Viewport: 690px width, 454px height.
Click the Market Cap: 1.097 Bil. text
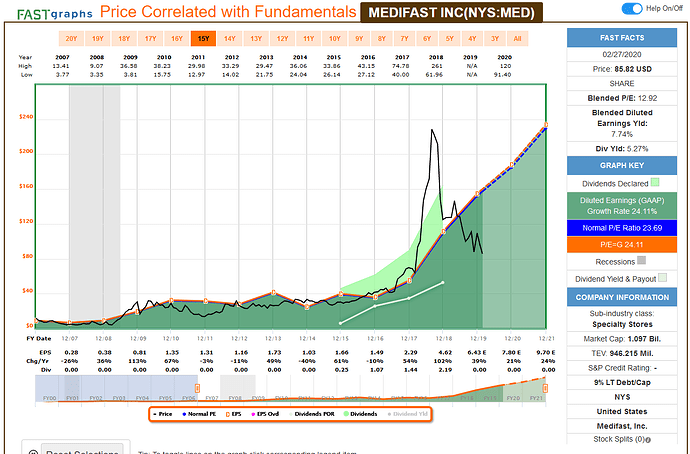click(x=622, y=339)
